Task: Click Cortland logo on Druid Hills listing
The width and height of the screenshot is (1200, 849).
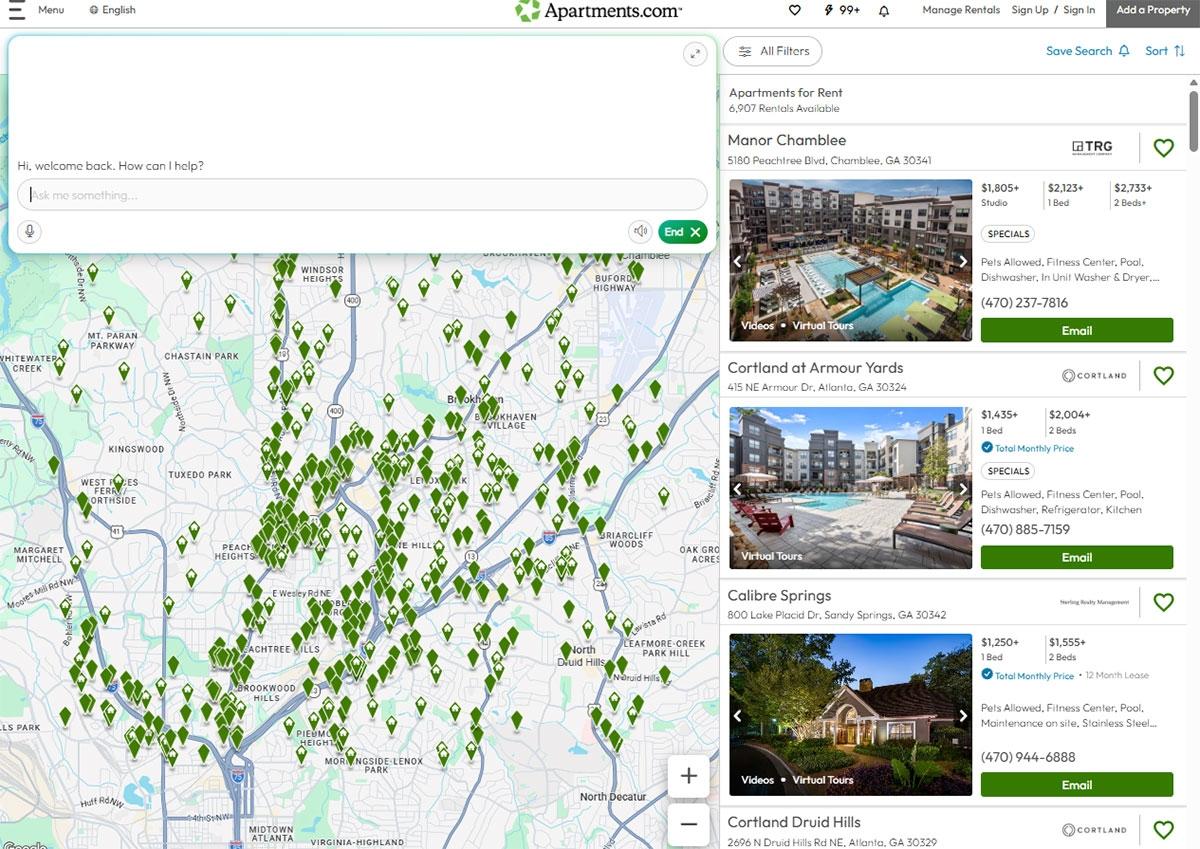Action: point(1094,830)
